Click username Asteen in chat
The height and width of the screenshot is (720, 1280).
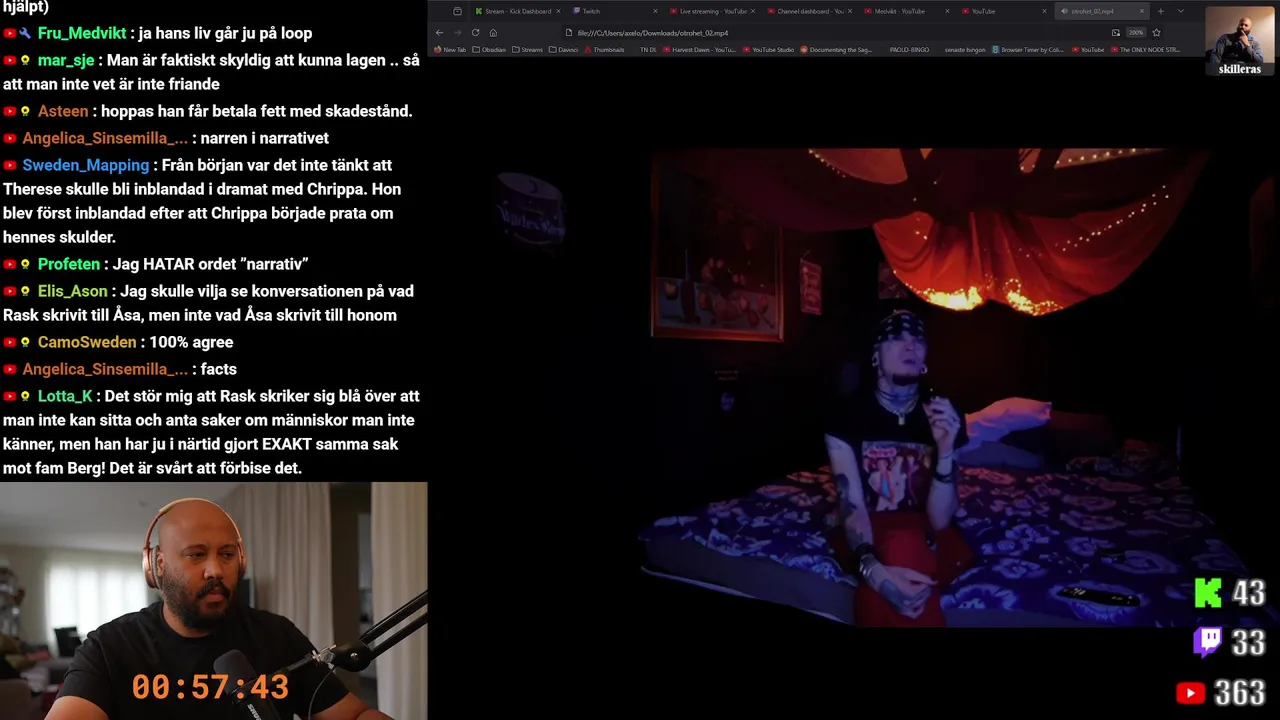click(63, 111)
